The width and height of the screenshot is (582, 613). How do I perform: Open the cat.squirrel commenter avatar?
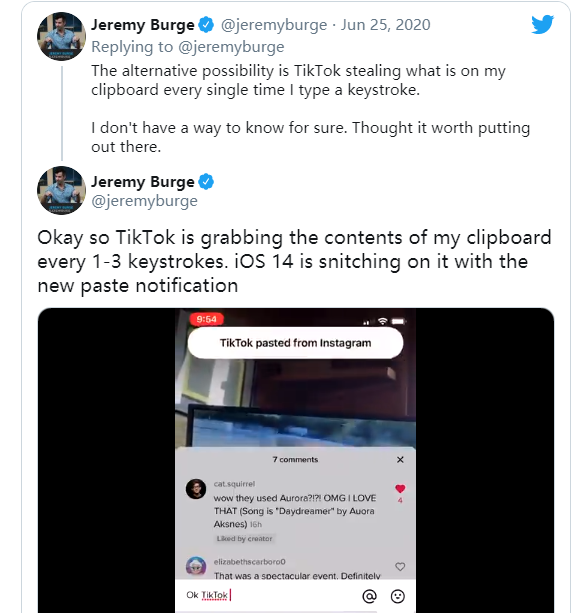tap(196, 489)
